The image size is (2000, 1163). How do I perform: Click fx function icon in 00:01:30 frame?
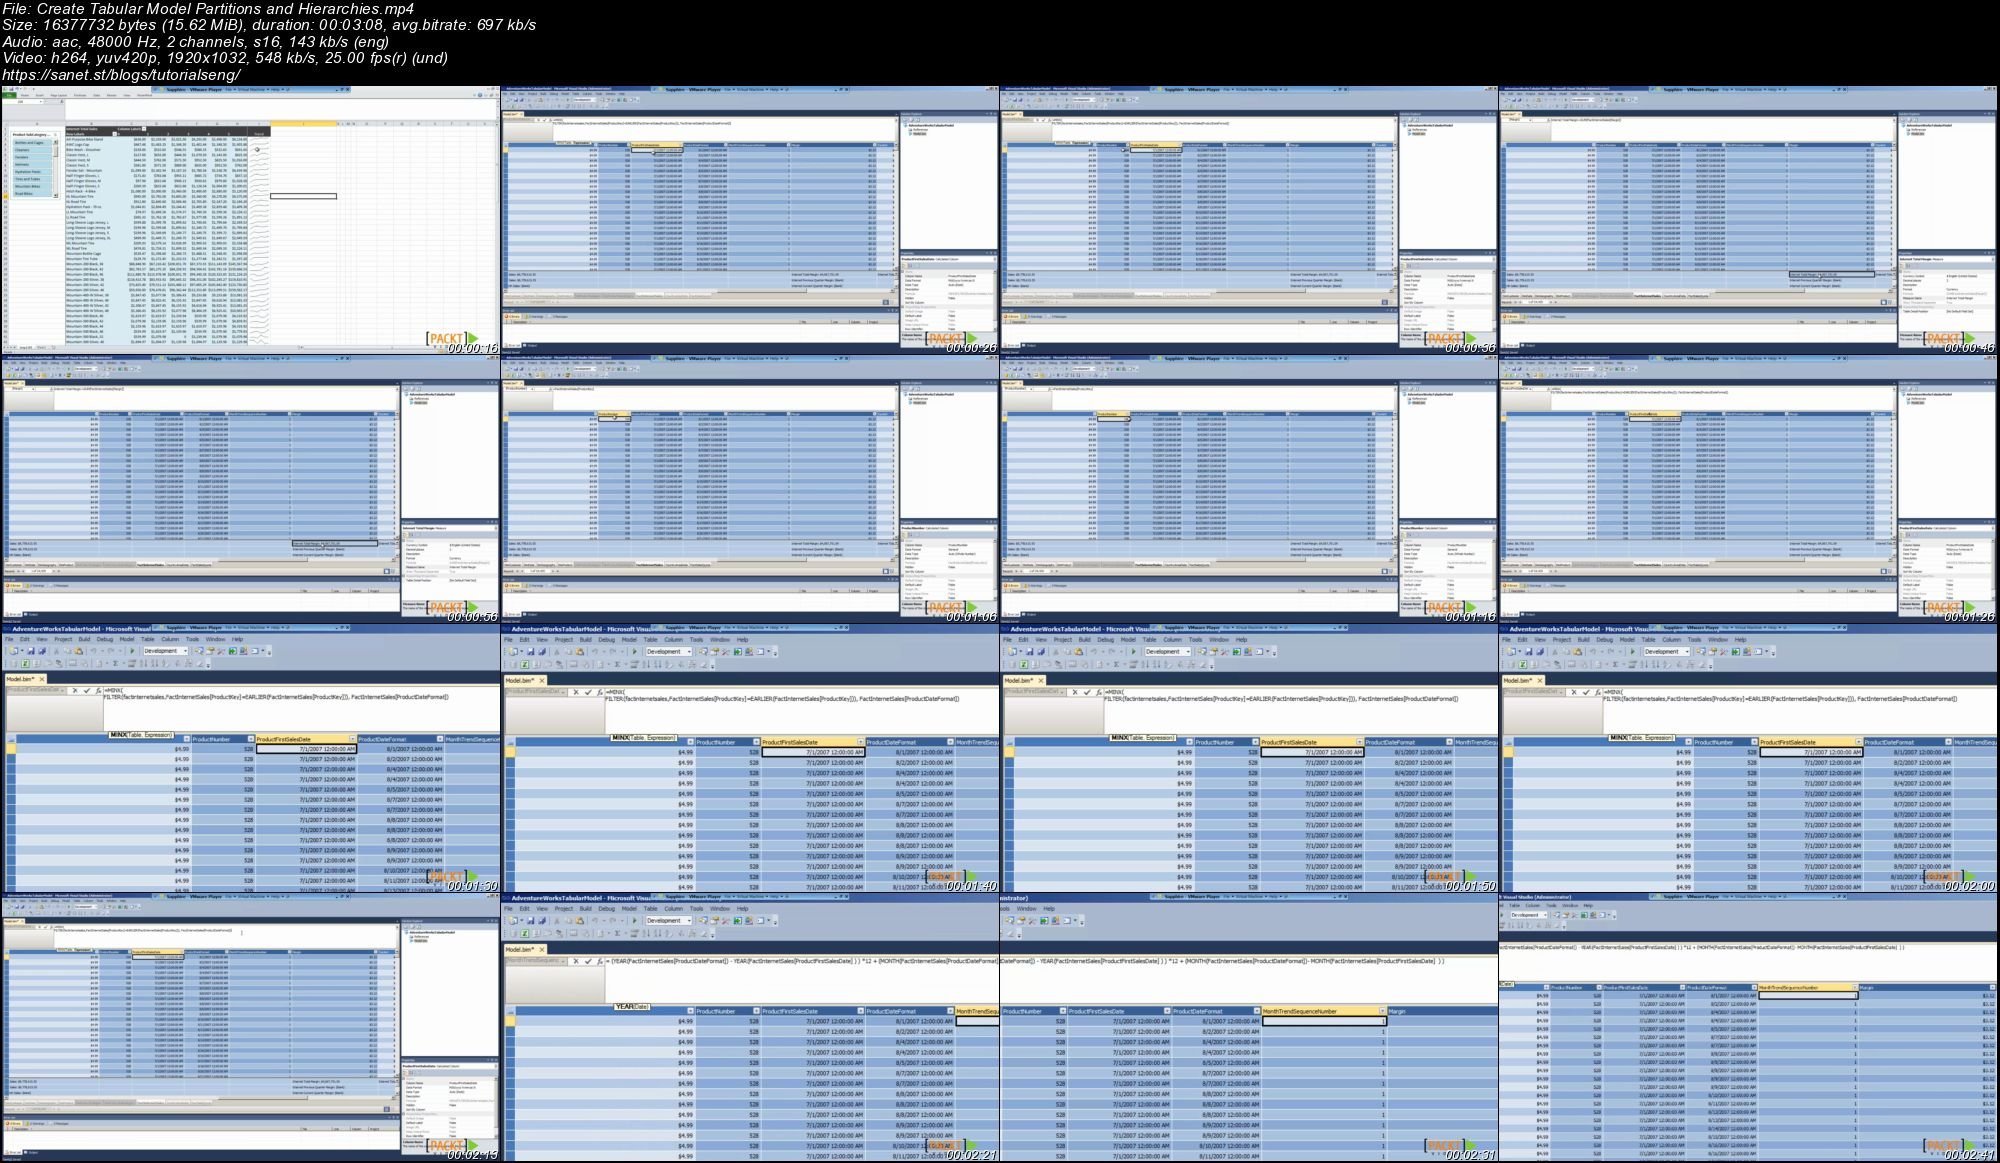pos(98,690)
